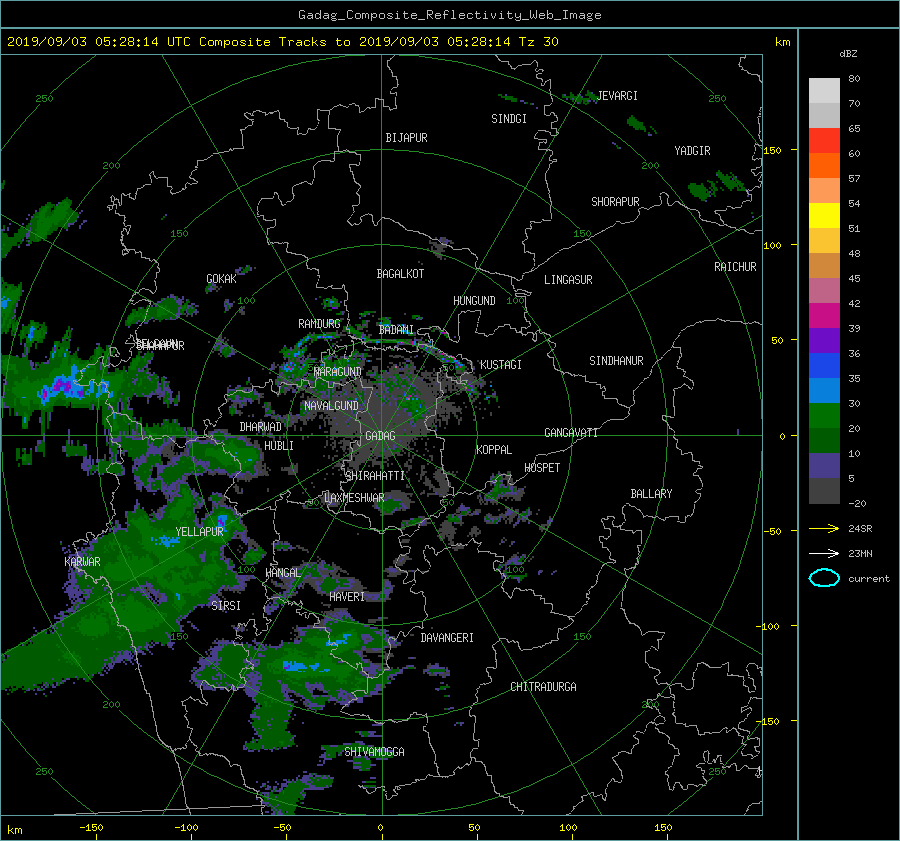Select the dark gray -20 to 5 dBZ swatch

click(824, 491)
